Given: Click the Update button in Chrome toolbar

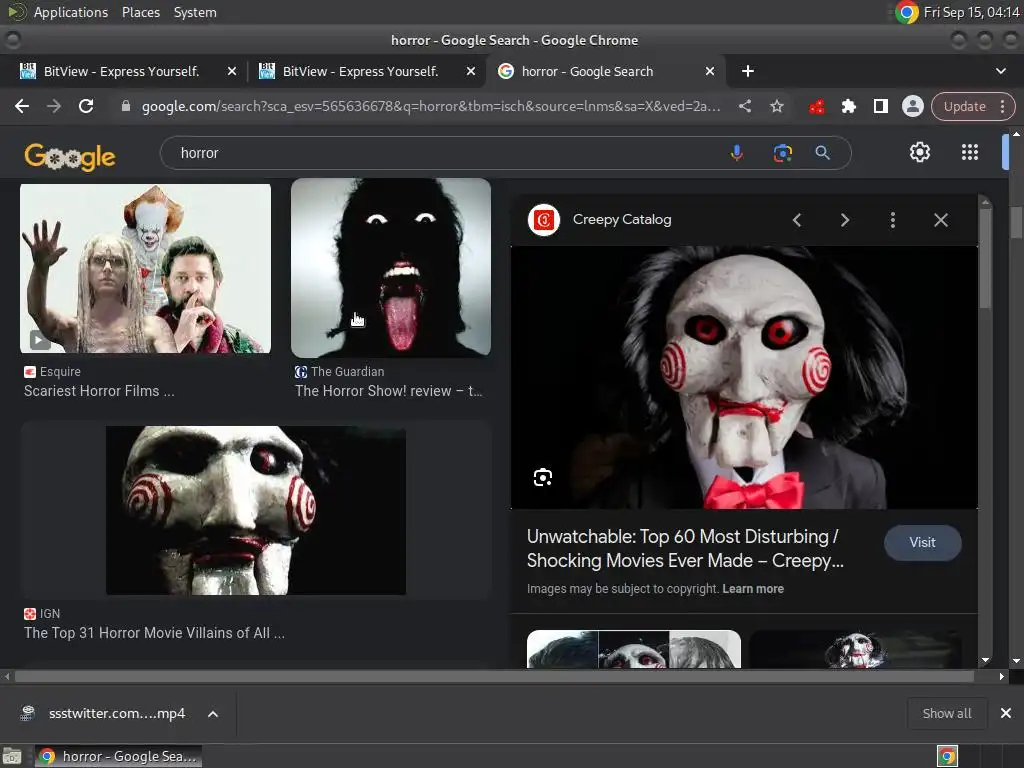Looking at the screenshot, I should (x=964, y=106).
